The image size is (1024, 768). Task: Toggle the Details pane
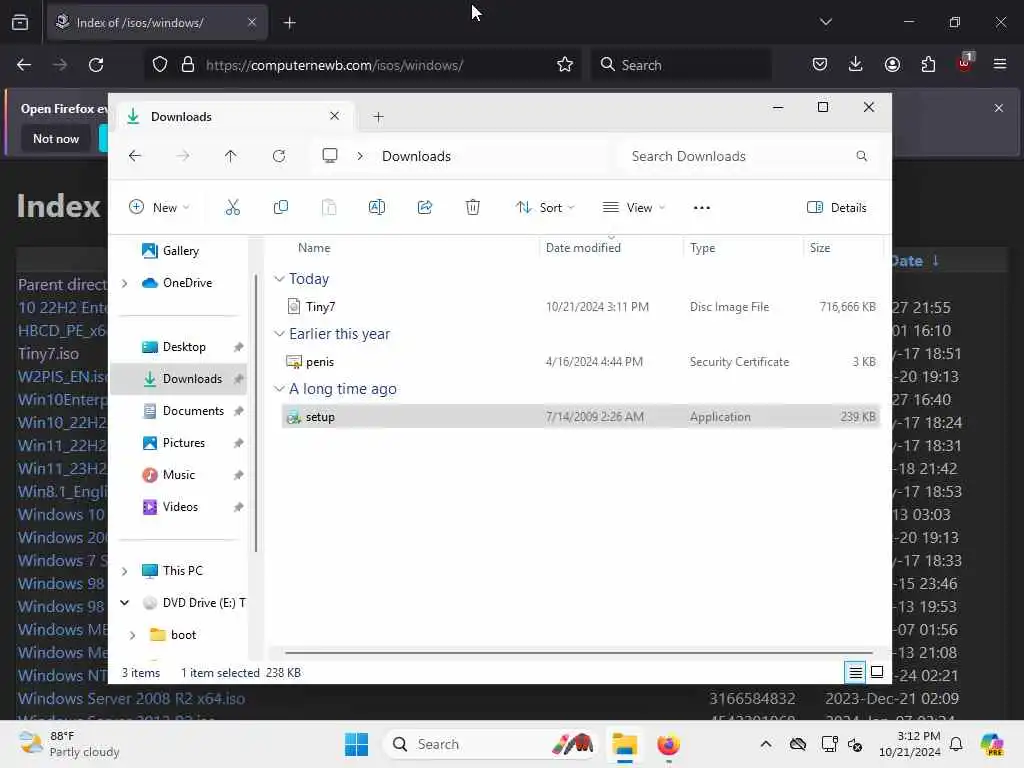tap(837, 208)
